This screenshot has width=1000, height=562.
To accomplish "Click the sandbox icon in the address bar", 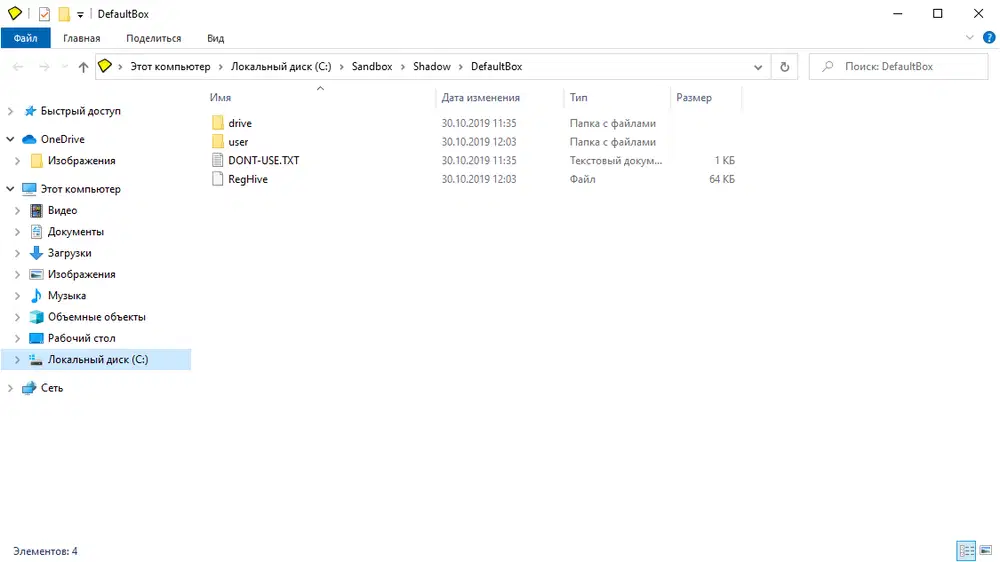I will (105, 66).
